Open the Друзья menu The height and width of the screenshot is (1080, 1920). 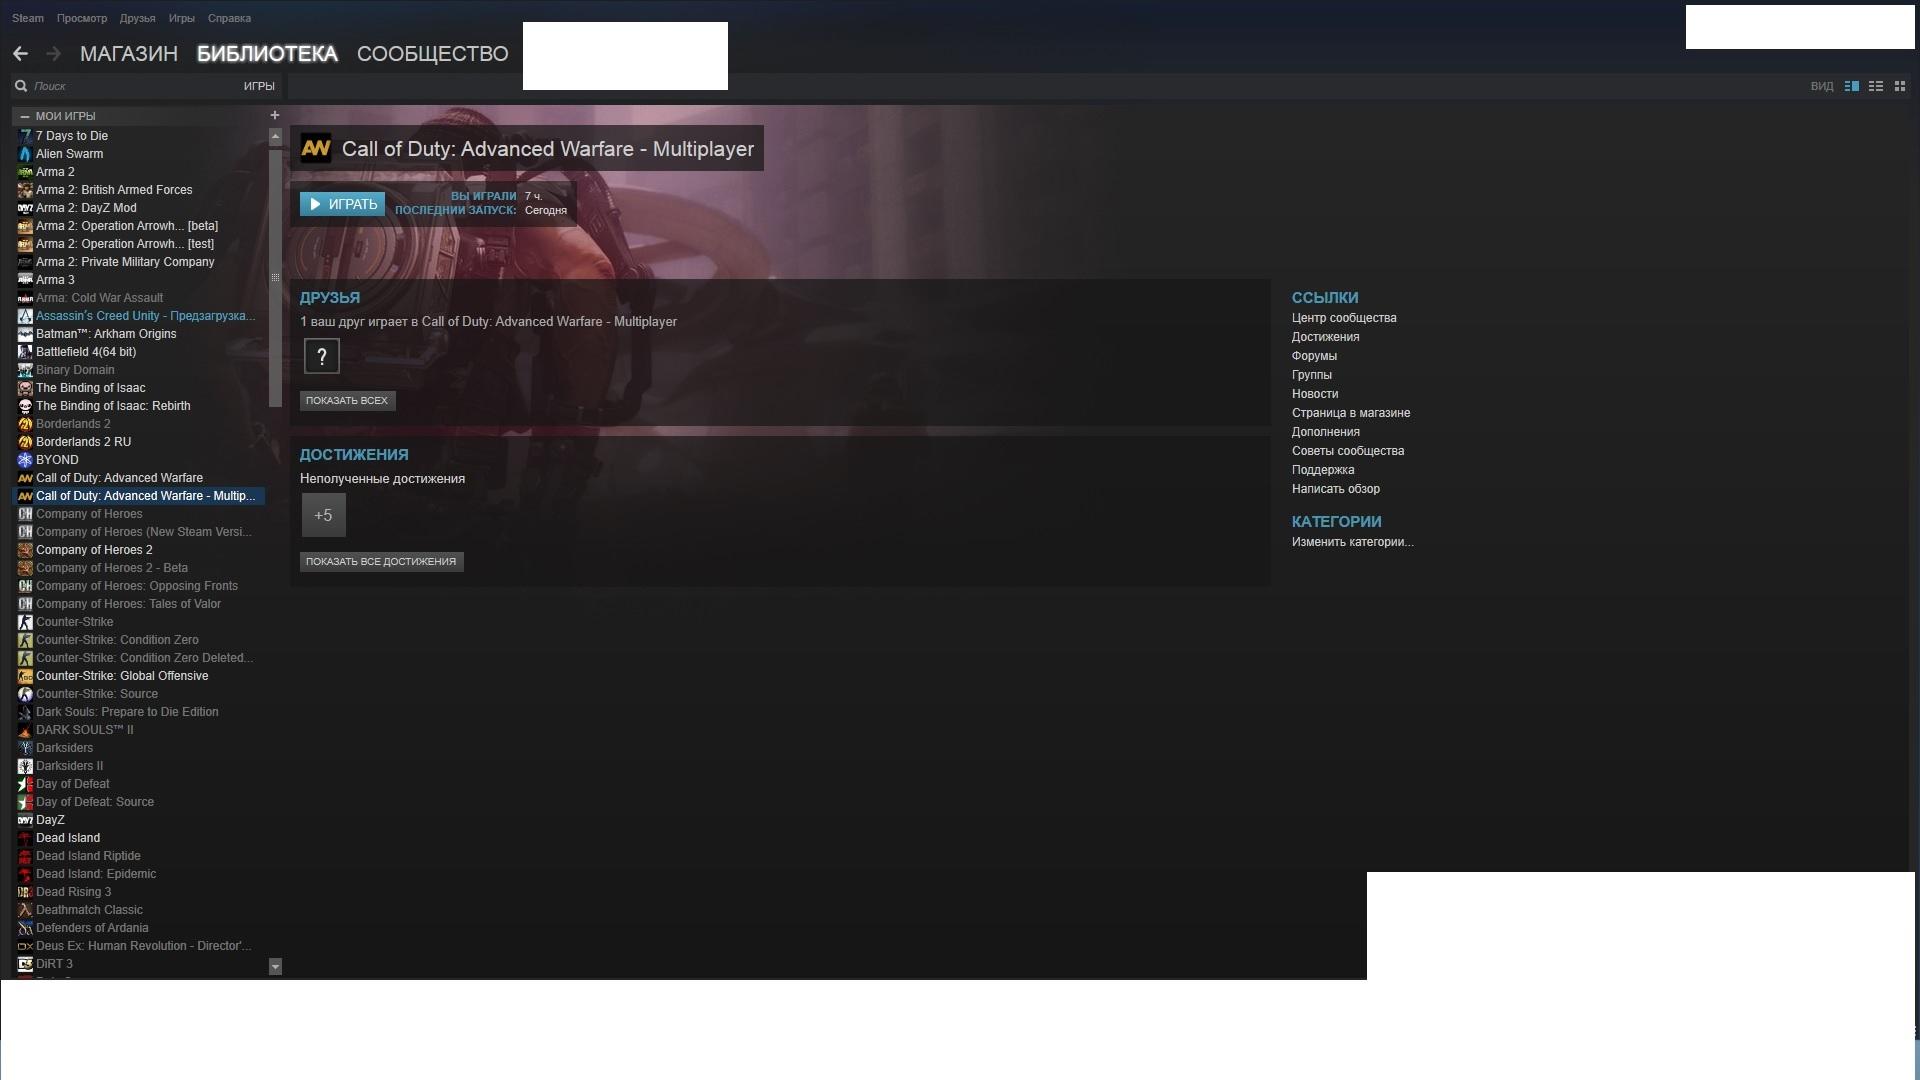[137, 18]
